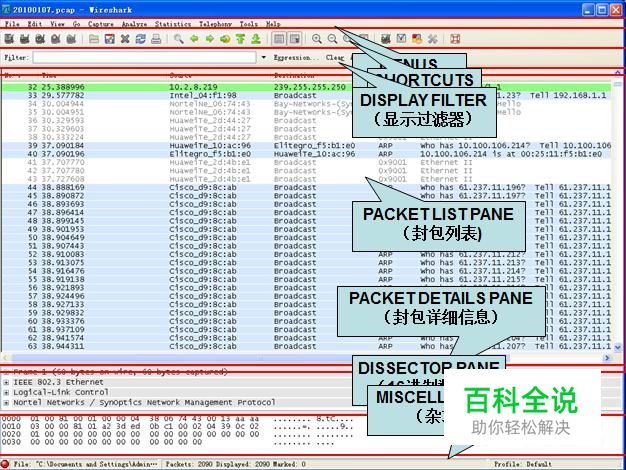The width and height of the screenshot is (626, 470).
Task: Expand the Logical-Link Control tree node
Action: [6, 392]
